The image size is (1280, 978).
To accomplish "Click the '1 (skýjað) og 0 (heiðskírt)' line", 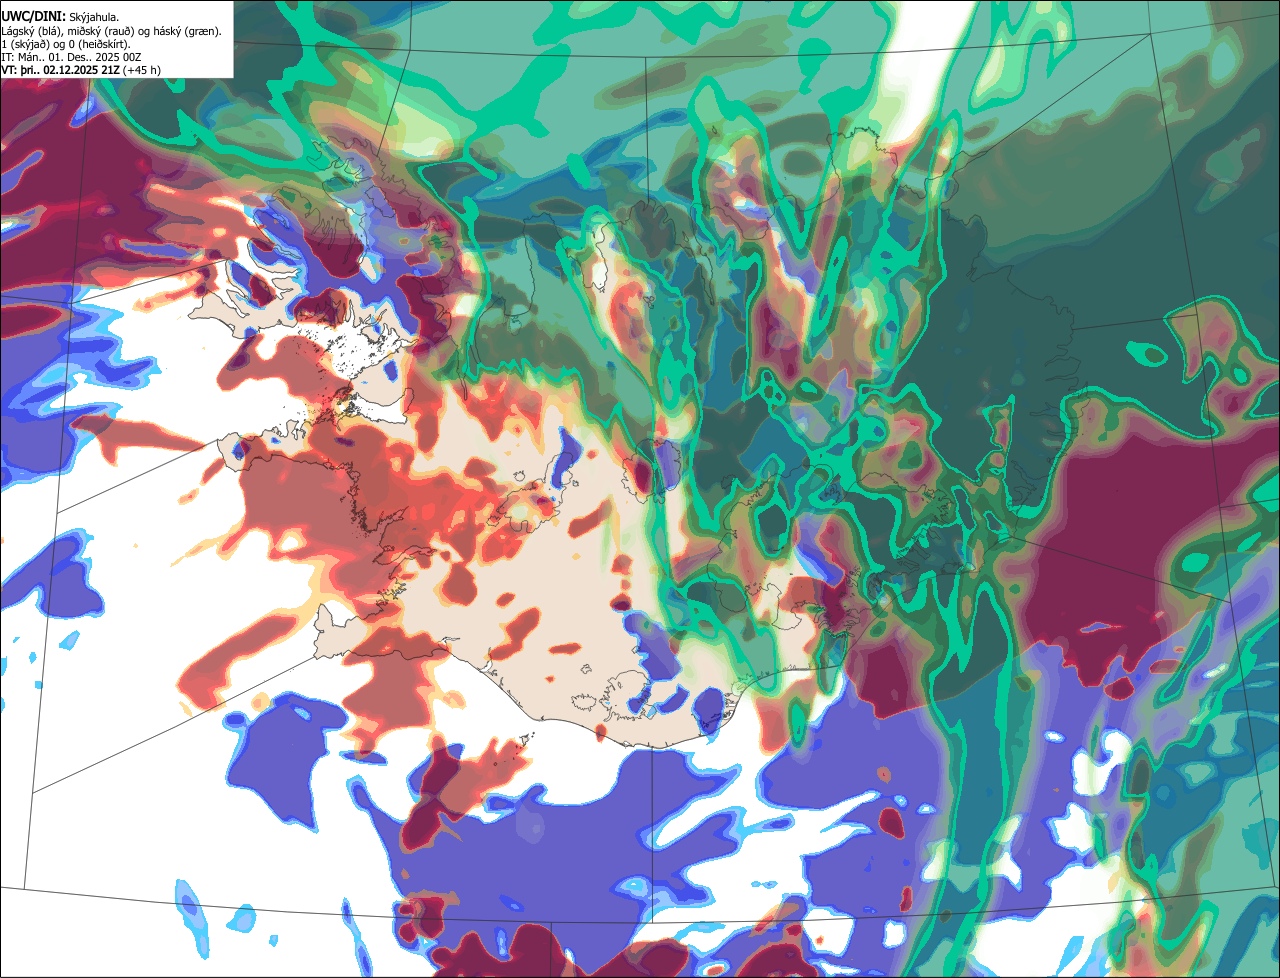I will [x=66, y=44].
